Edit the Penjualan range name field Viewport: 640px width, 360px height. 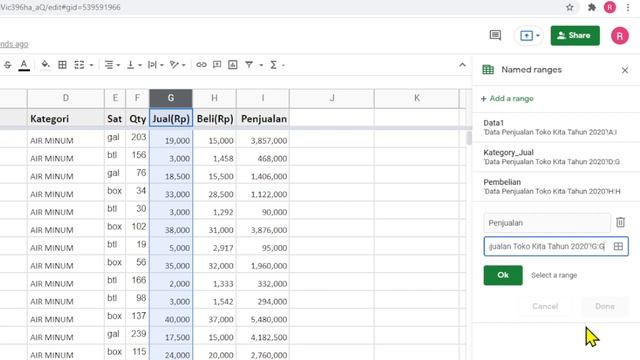(x=547, y=223)
